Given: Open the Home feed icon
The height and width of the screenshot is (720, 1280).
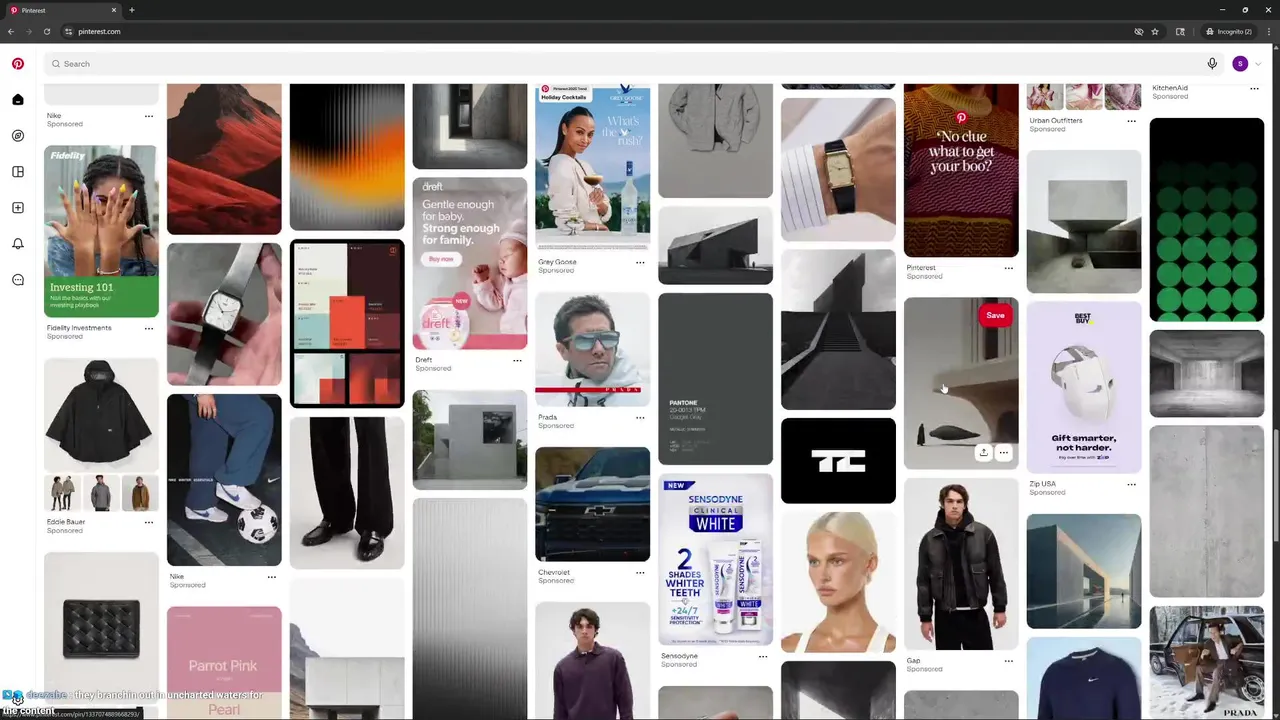Looking at the screenshot, I should (x=18, y=100).
